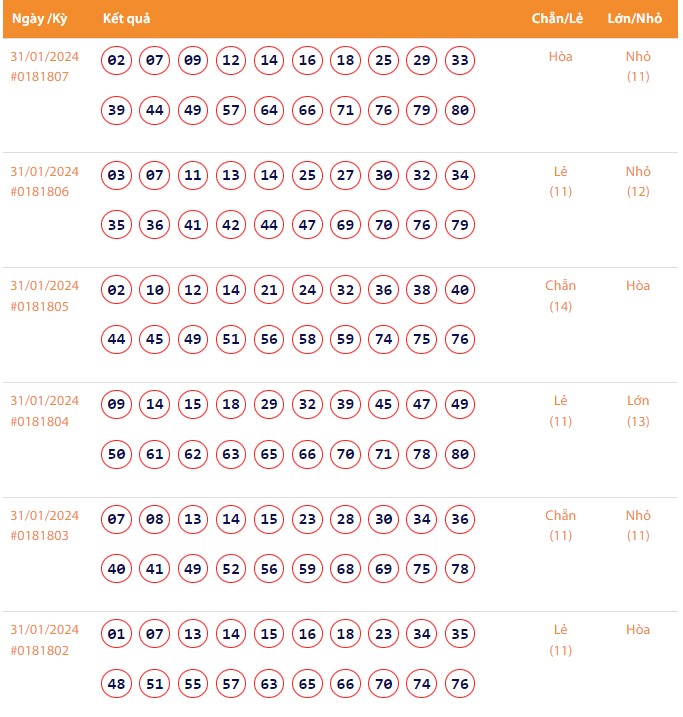
Task: Open draw #0181806 link
Action: pyautogui.click(x=40, y=191)
